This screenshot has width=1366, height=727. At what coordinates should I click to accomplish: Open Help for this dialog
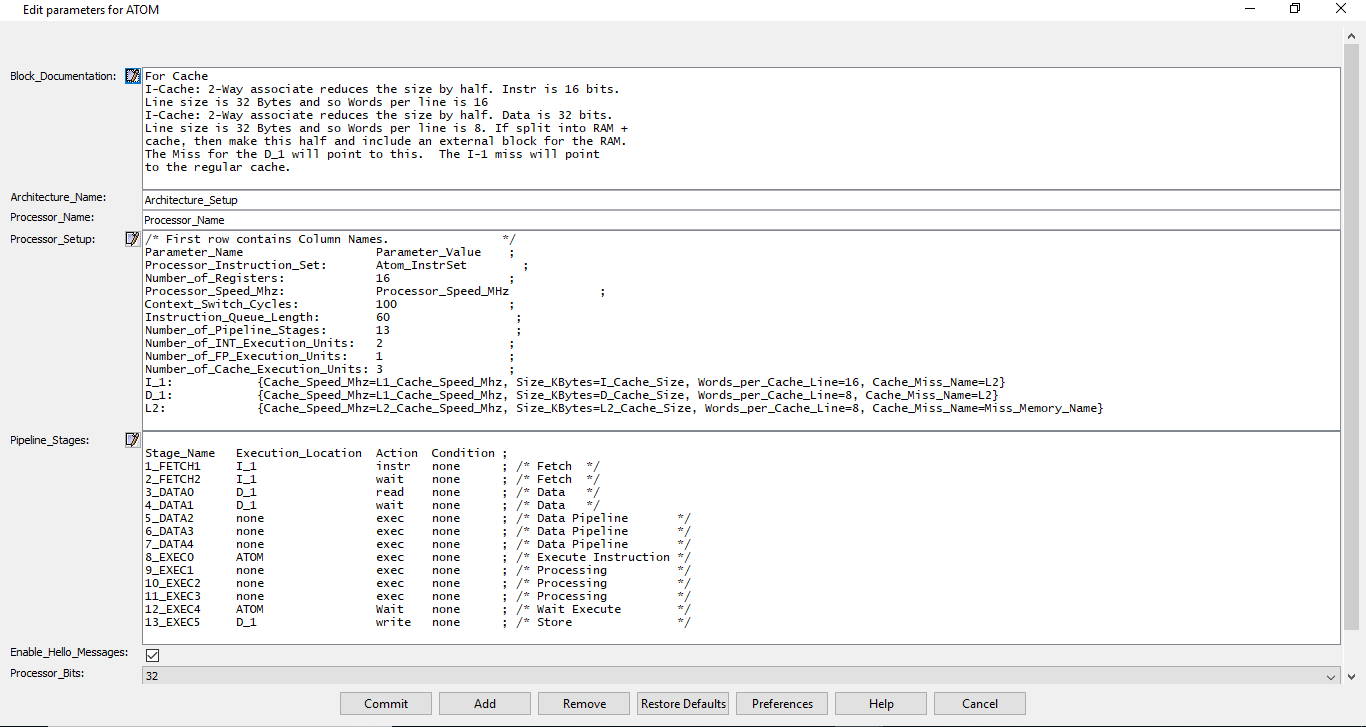pyautogui.click(x=881, y=704)
